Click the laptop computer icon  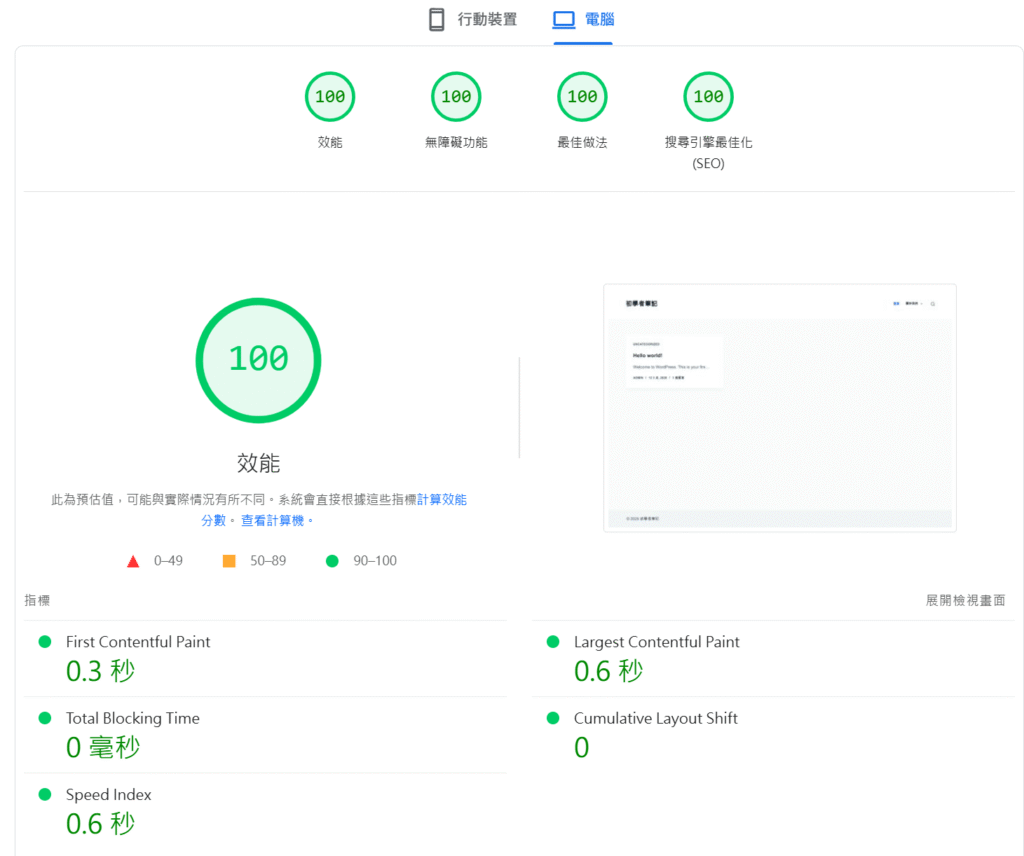click(564, 20)
